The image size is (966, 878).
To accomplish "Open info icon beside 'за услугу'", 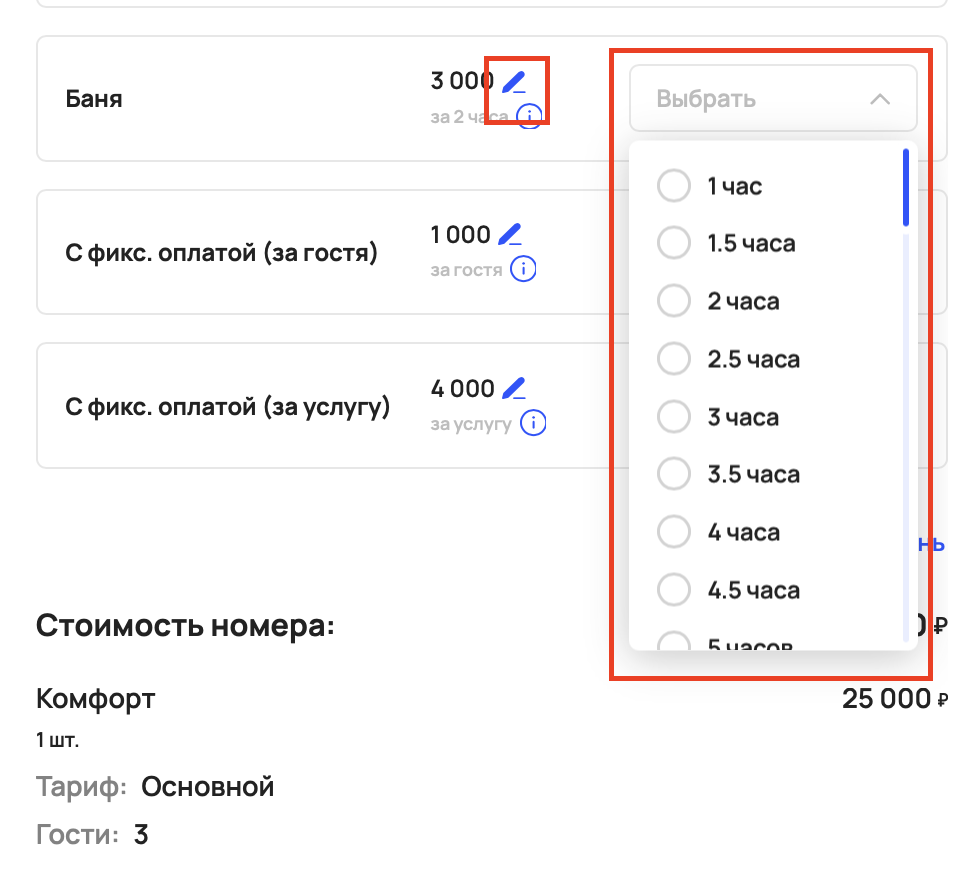I will point(534,423).
